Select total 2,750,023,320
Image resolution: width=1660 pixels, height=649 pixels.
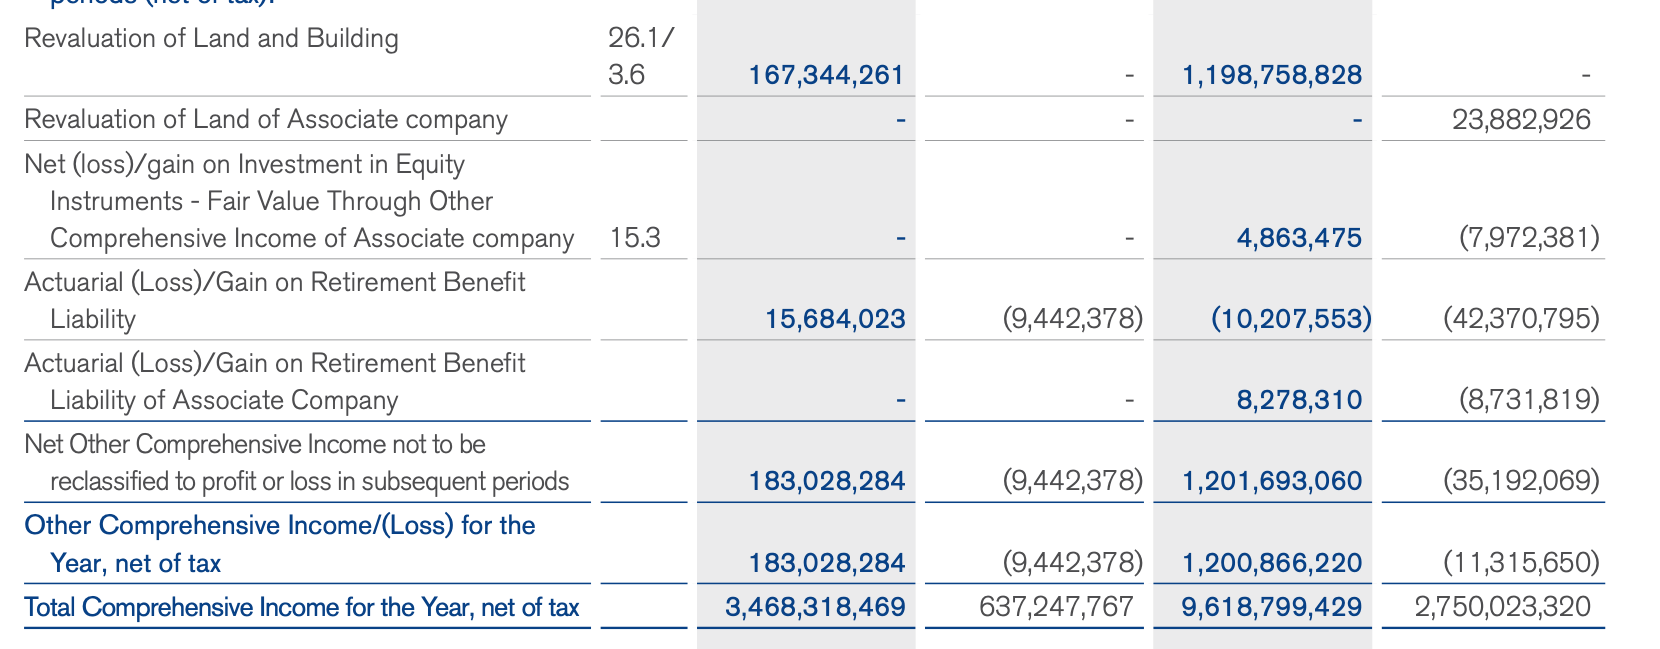click(x=1502, y=607)
